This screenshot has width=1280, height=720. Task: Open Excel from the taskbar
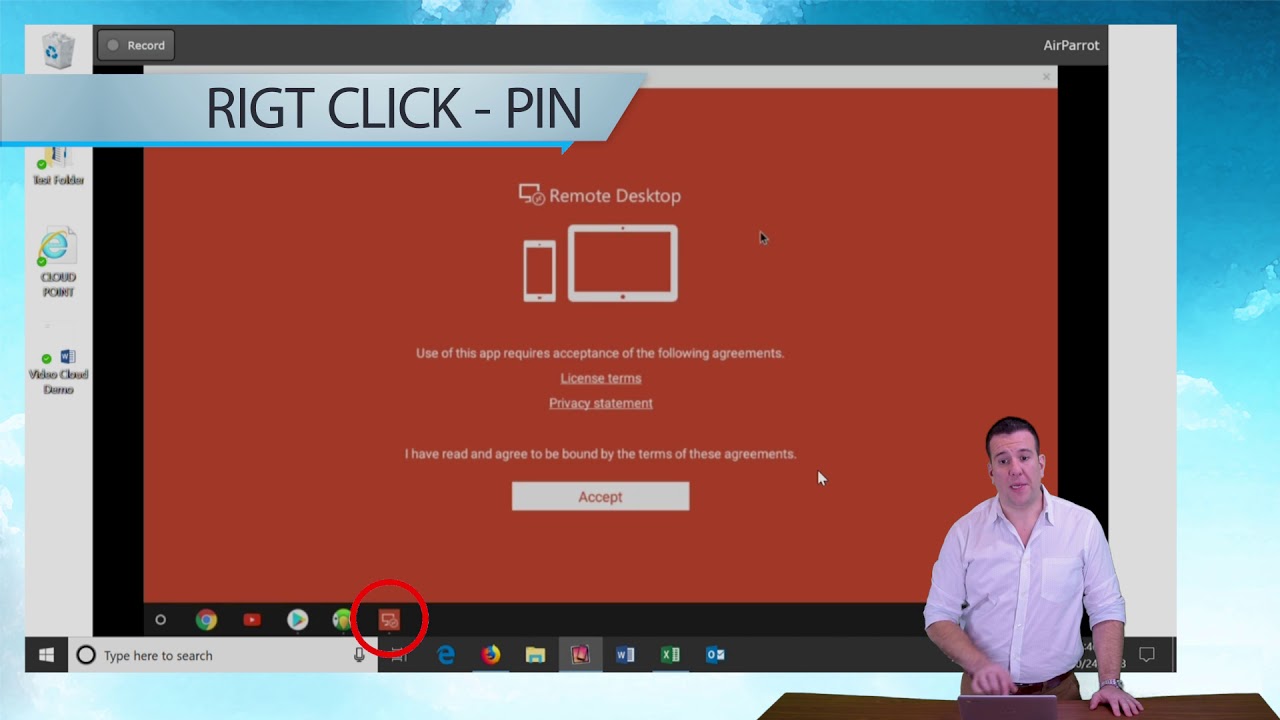point(671,655)
